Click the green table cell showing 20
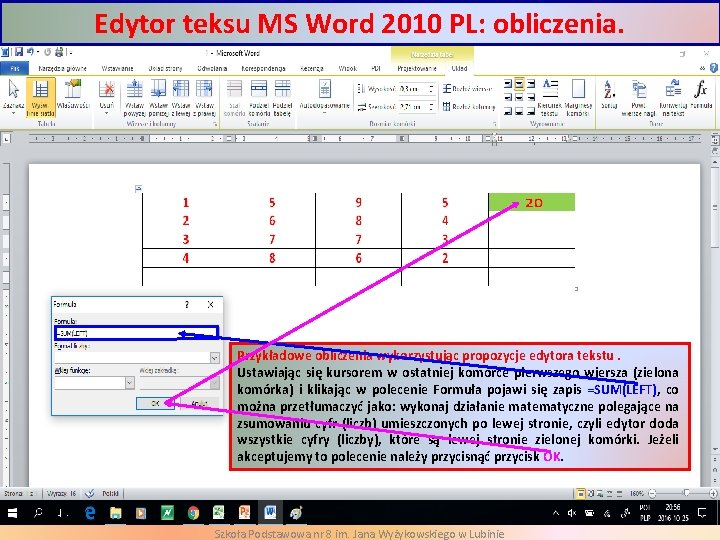The height and width of the screenshot is (540, 720). (x=532, y=202)
